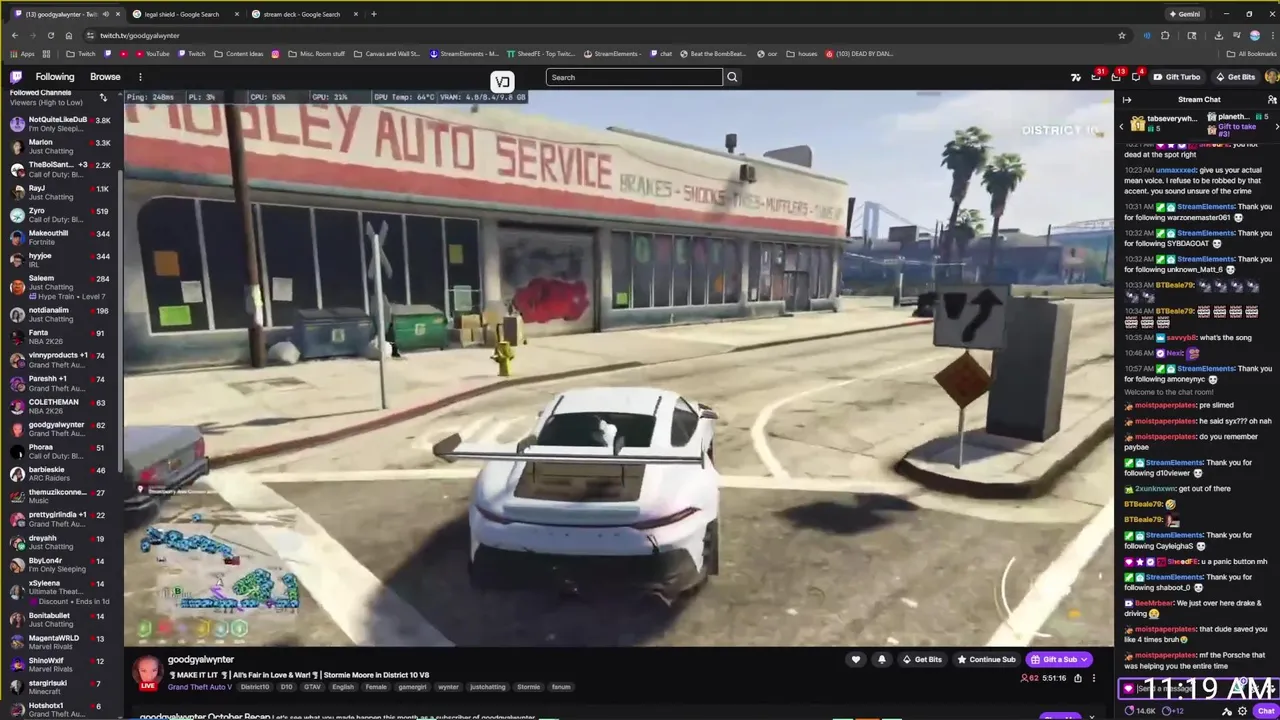1280x720 pixels.
Task: Click the English stream tag
Action: pos(343,687)
